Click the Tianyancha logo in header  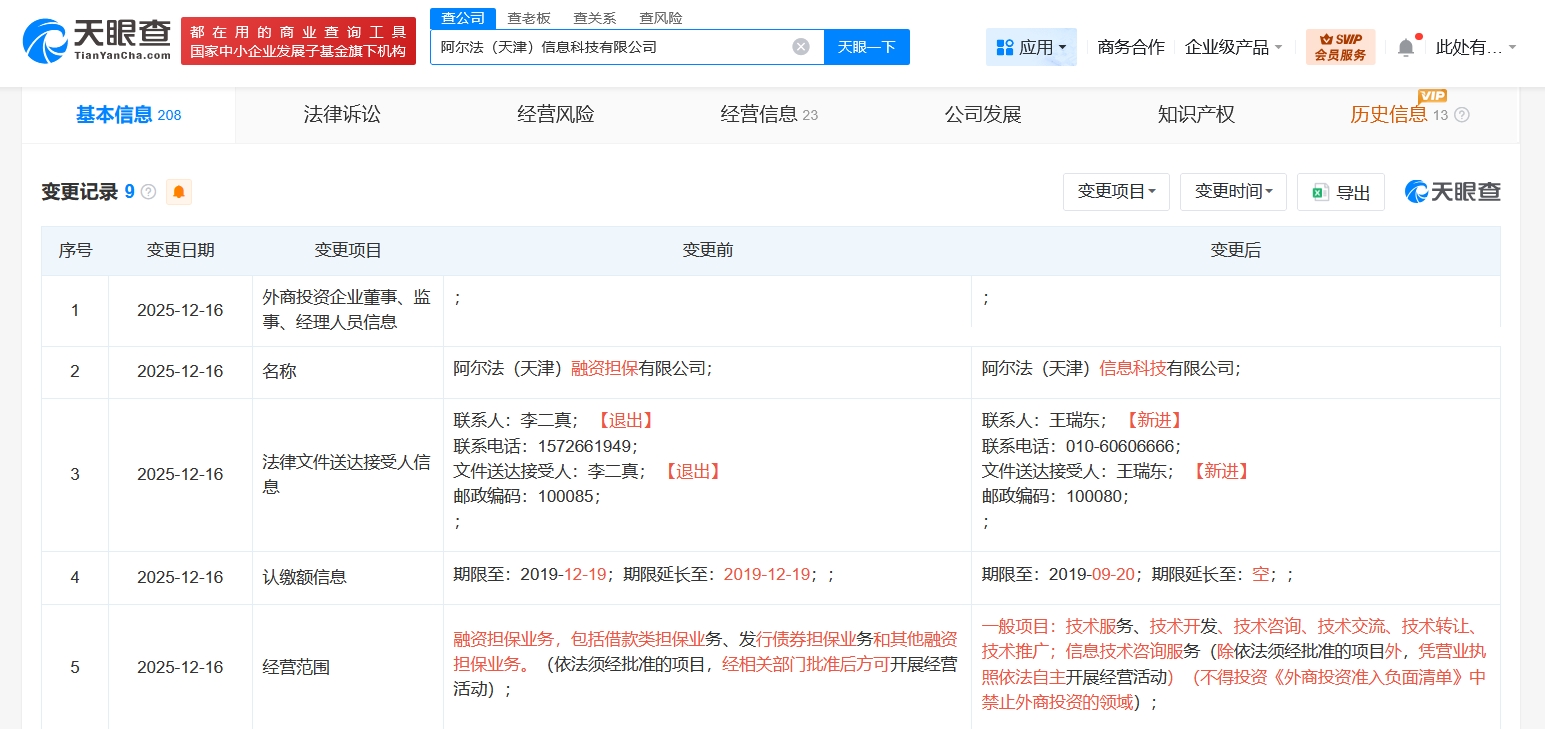(96, 42)
